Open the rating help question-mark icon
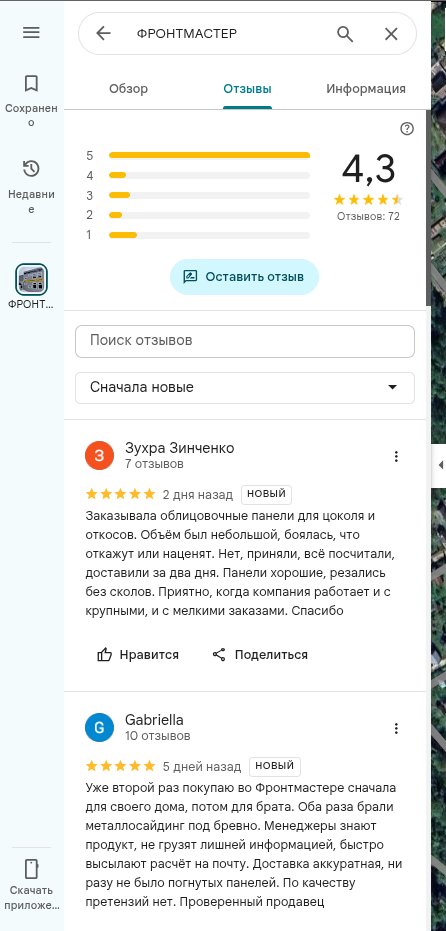Screen dimensions: 446x931 click(407, 129)
